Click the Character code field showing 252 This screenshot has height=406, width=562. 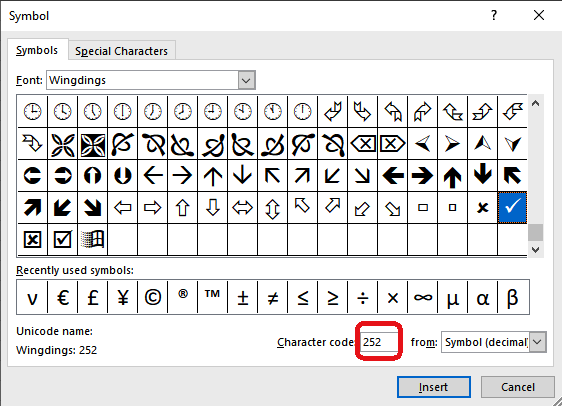(379, 342)
